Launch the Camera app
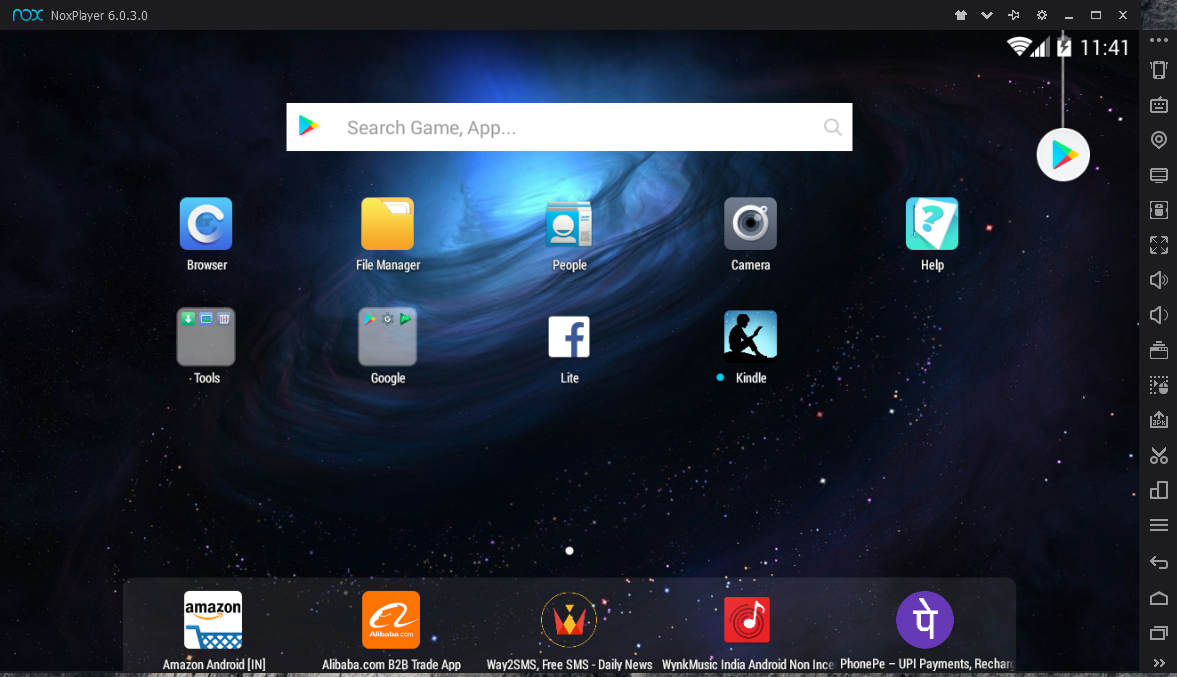The image size is (1177, 677). click(x=751, y=224)
